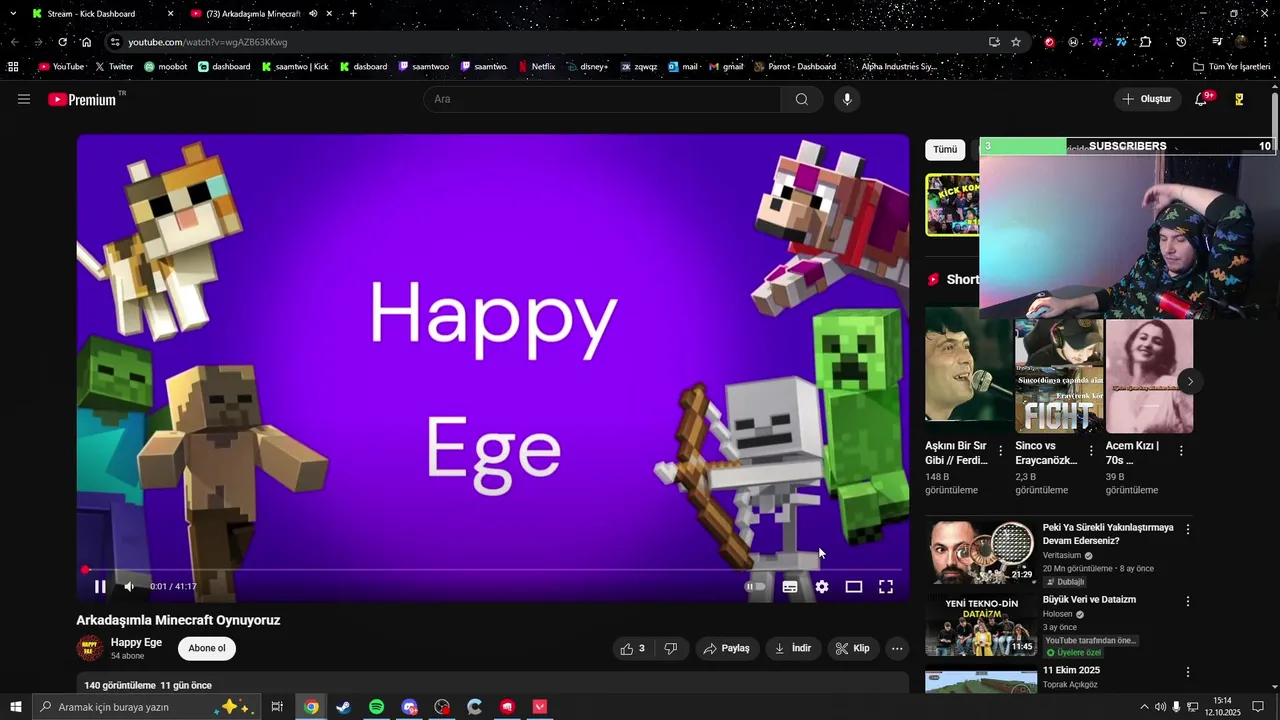Open Spotify from the taskbar
The image size is (1280, 720).
pos(376,707)
